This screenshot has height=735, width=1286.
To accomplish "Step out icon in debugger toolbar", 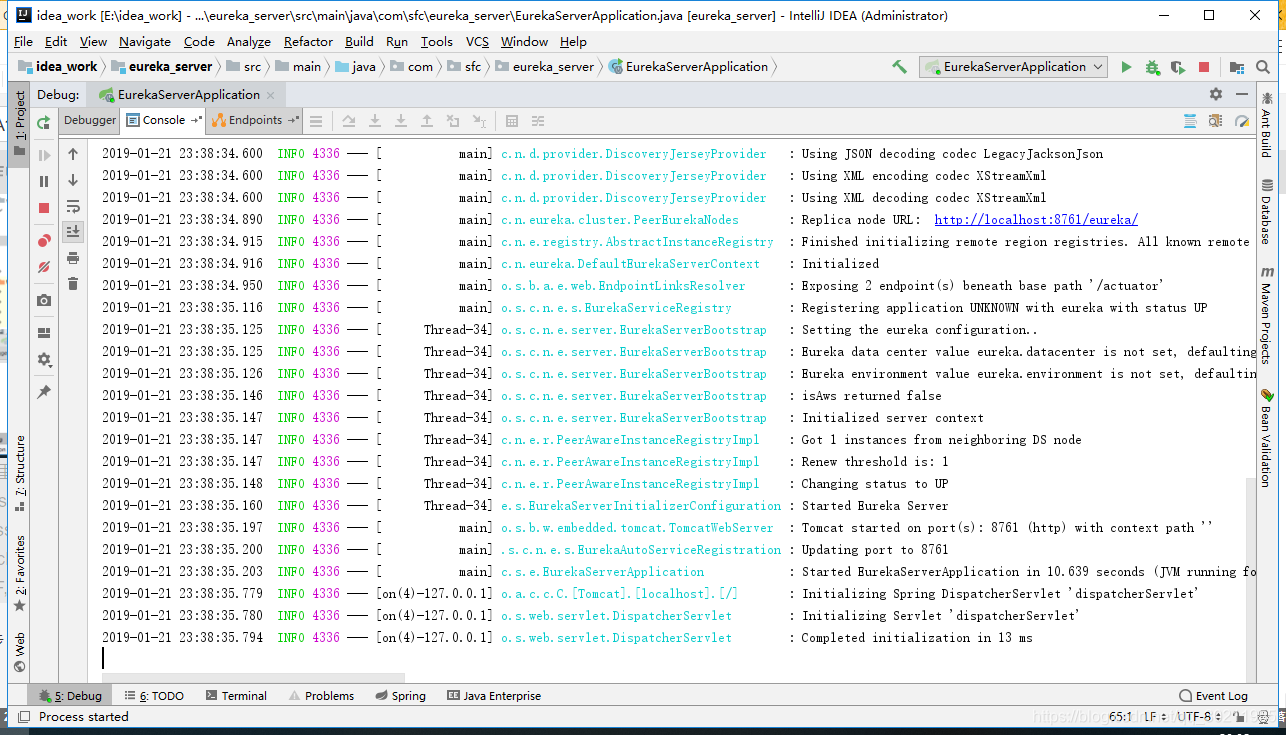I will (x=427, y=121).
